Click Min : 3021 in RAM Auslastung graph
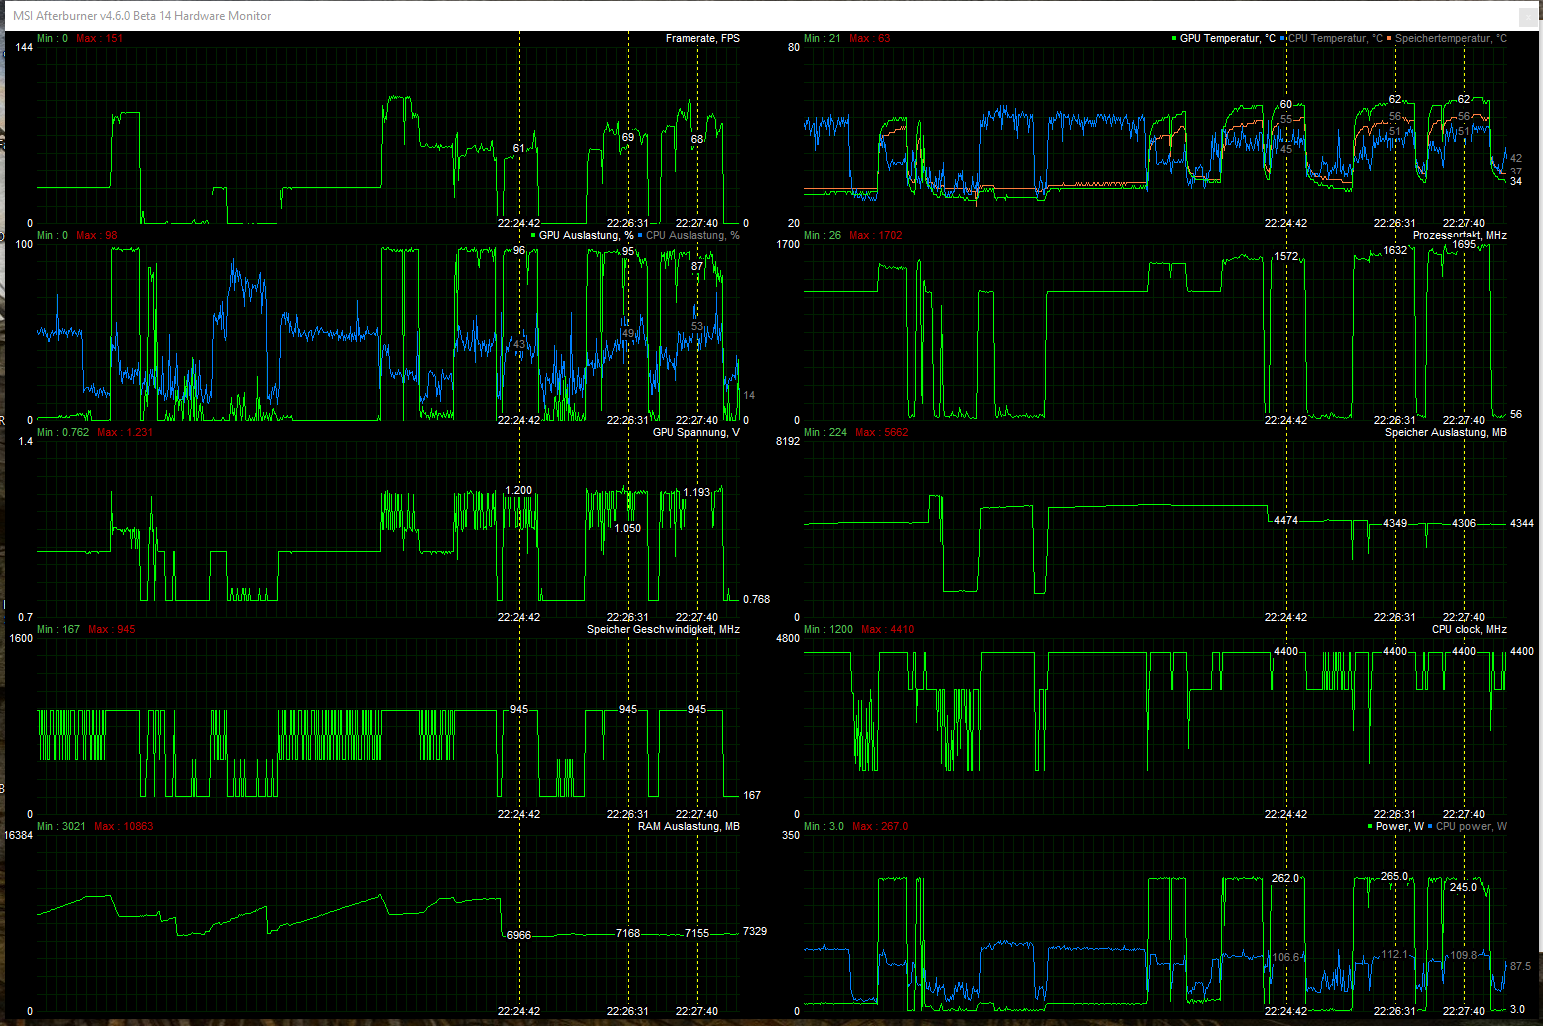Viewport: 1543px width, 1026px height. 62,827
